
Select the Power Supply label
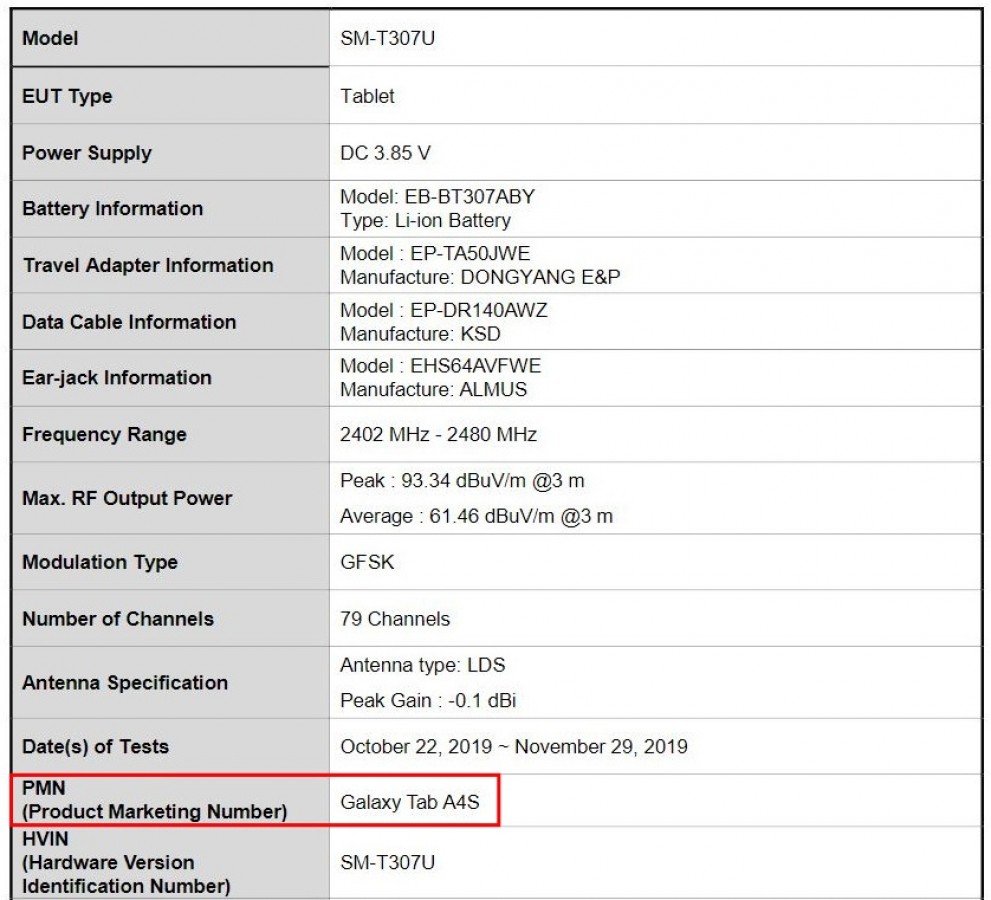tap(87, 153)
